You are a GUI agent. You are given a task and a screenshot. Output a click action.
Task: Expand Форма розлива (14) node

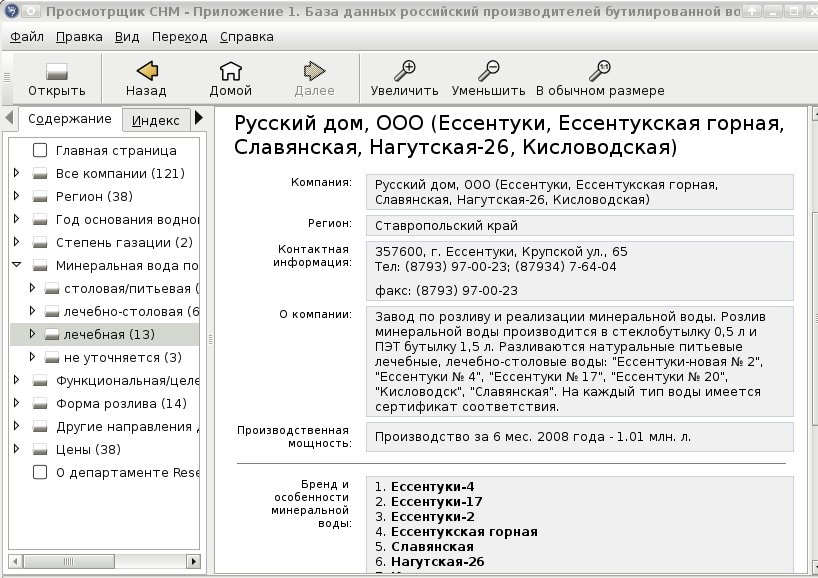point(16,402)
